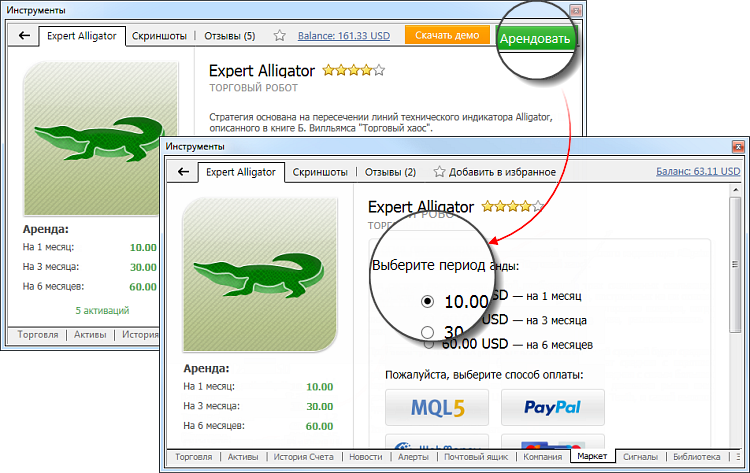Image resolution: width=750 pixels, height=473 pixels.
Task: Click back arrow in rear Инструменты window
Action: tap(24, 35)
